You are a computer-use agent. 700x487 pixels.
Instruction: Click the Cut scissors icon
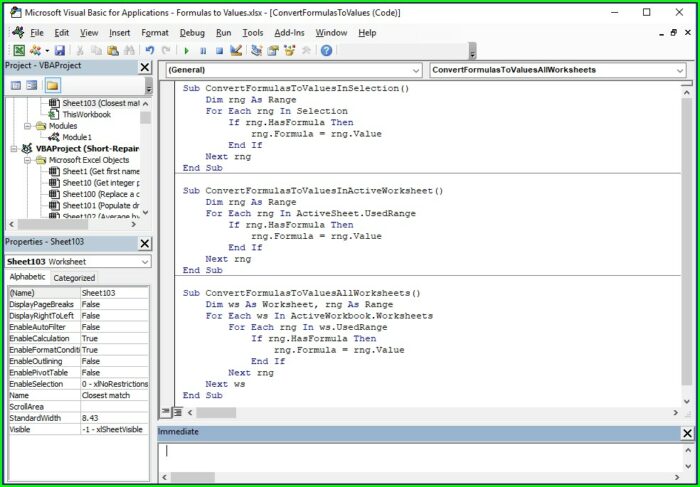[x=80, y=50]
